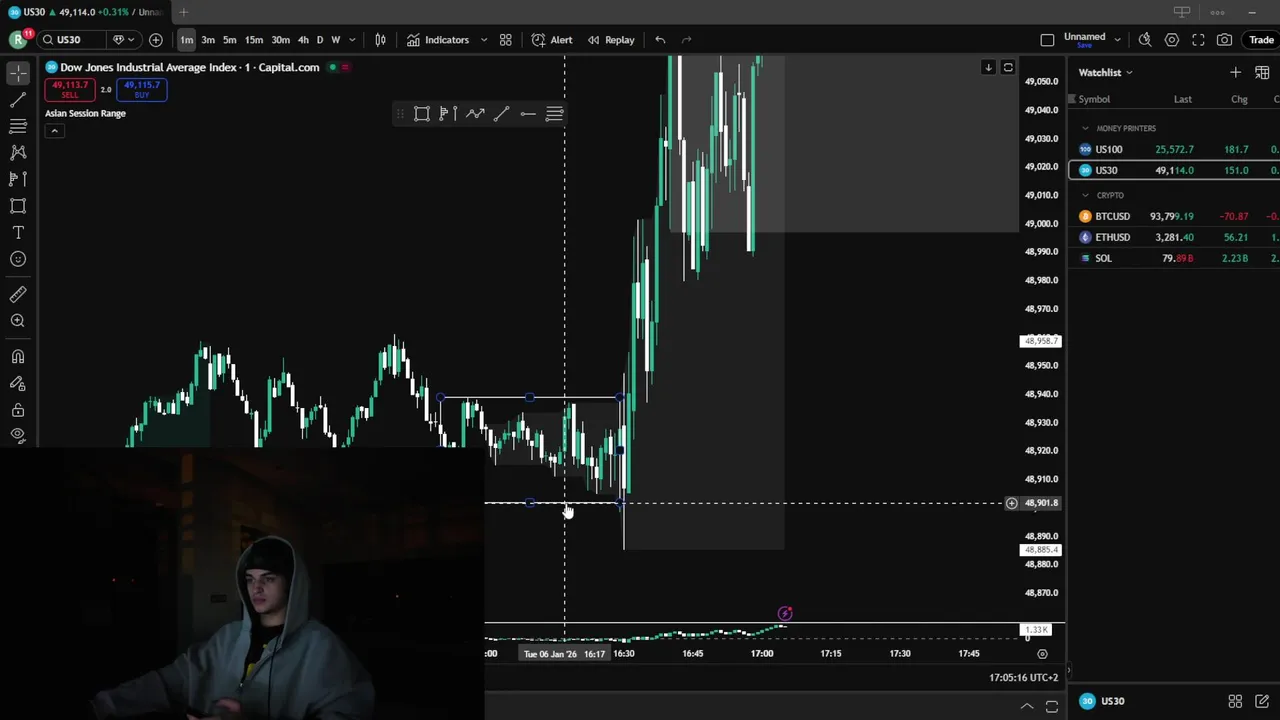Open chart settings hexagon icon
This screenshot has width=1280, height=720.
tap(1172, 40)
